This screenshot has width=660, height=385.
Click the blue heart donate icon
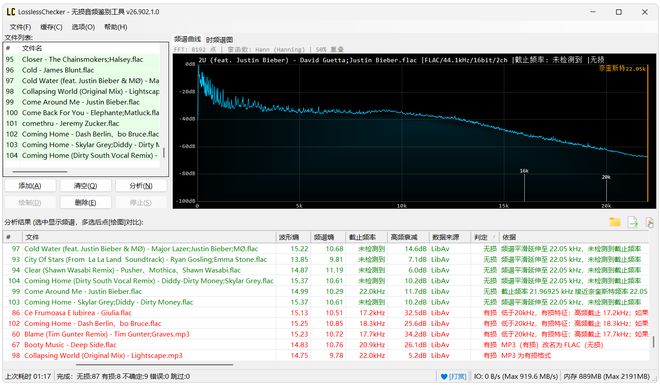pos(444,376)
